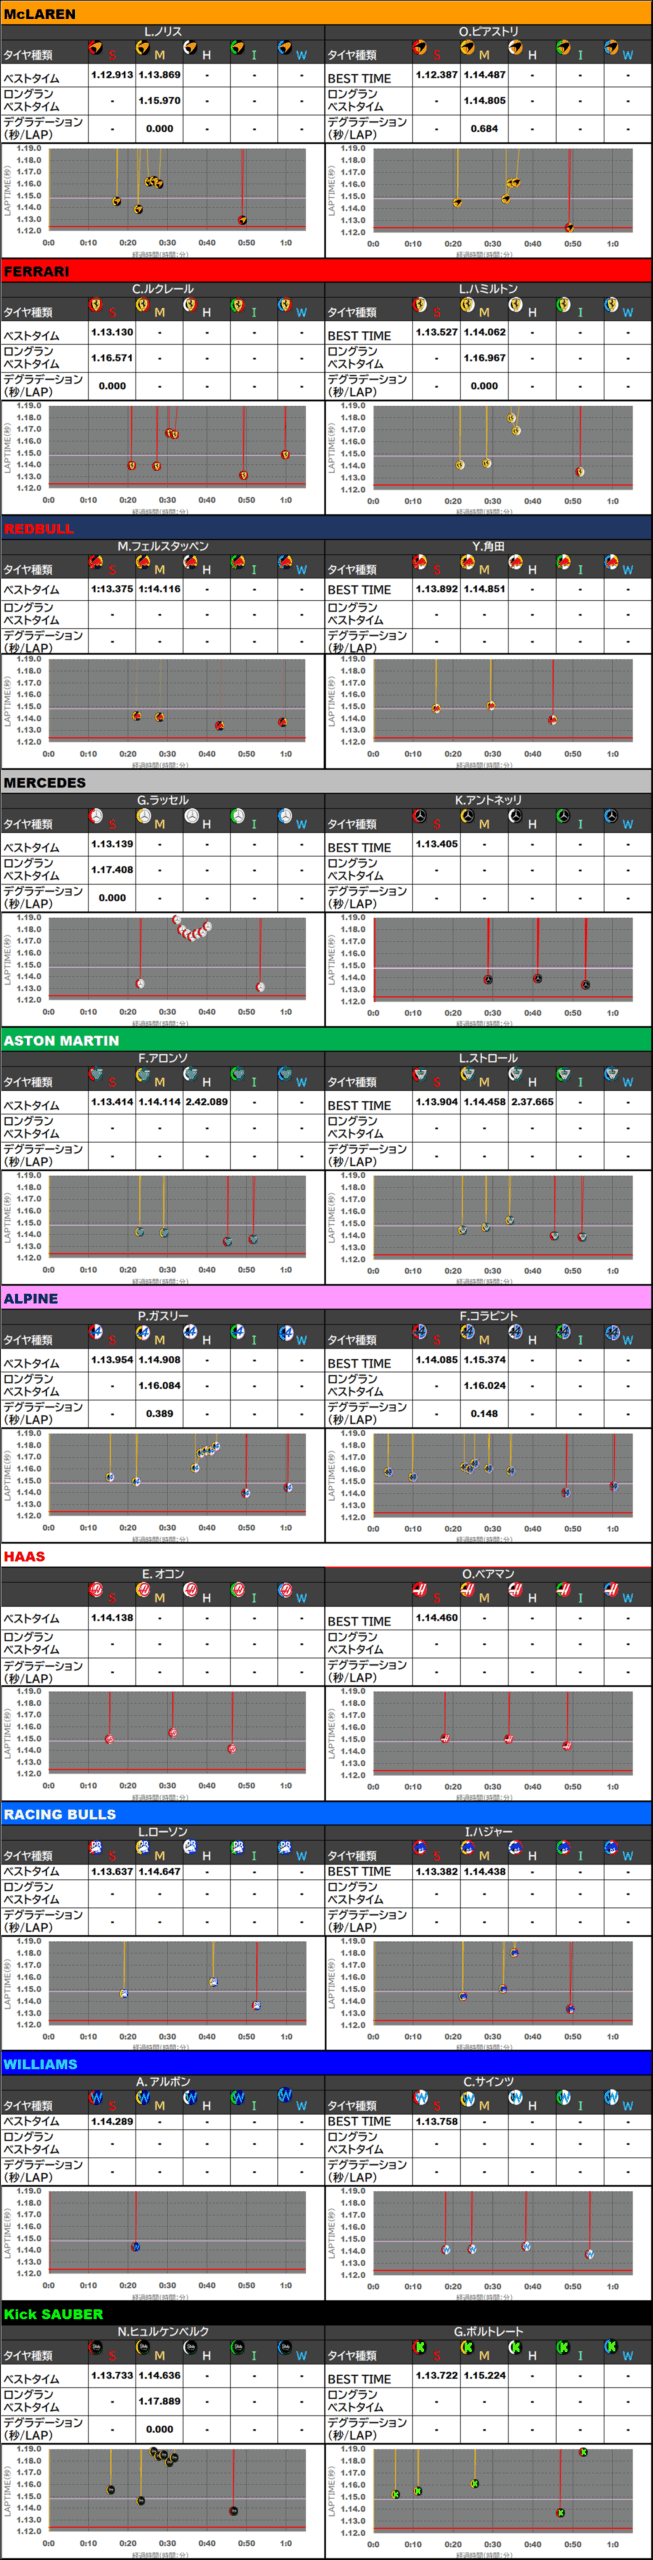653x2560 pixels.
Task: Select the 1.14.289 best time cell
Action: [112, 2121]
